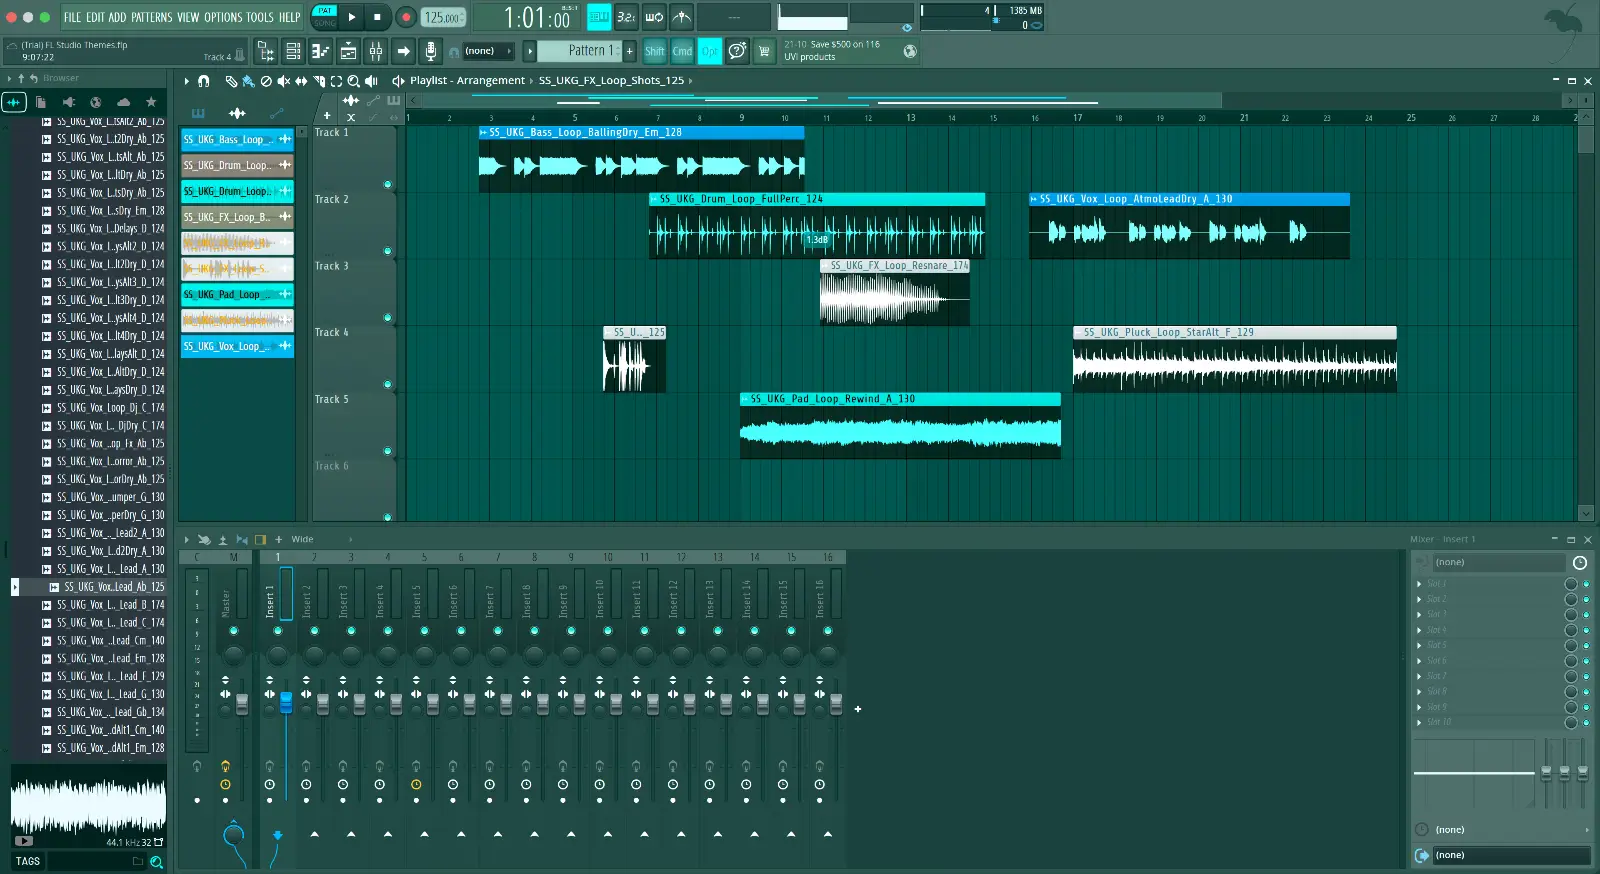Screen dimensions: 1600x874
Task: Open the shopping cart content library icon
Action: coord(764,51)
